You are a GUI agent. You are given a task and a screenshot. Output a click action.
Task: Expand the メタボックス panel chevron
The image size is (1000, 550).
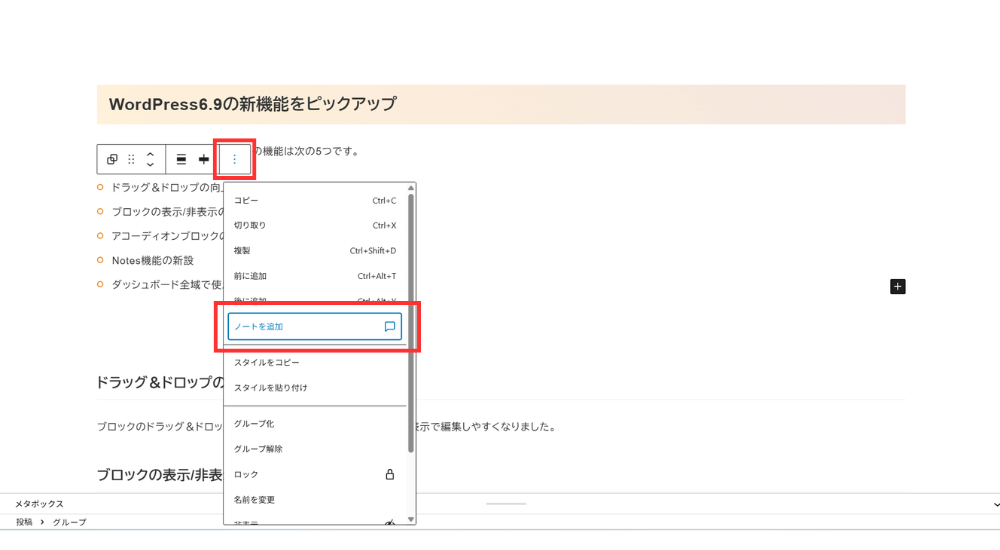click(x=996, y=504)
